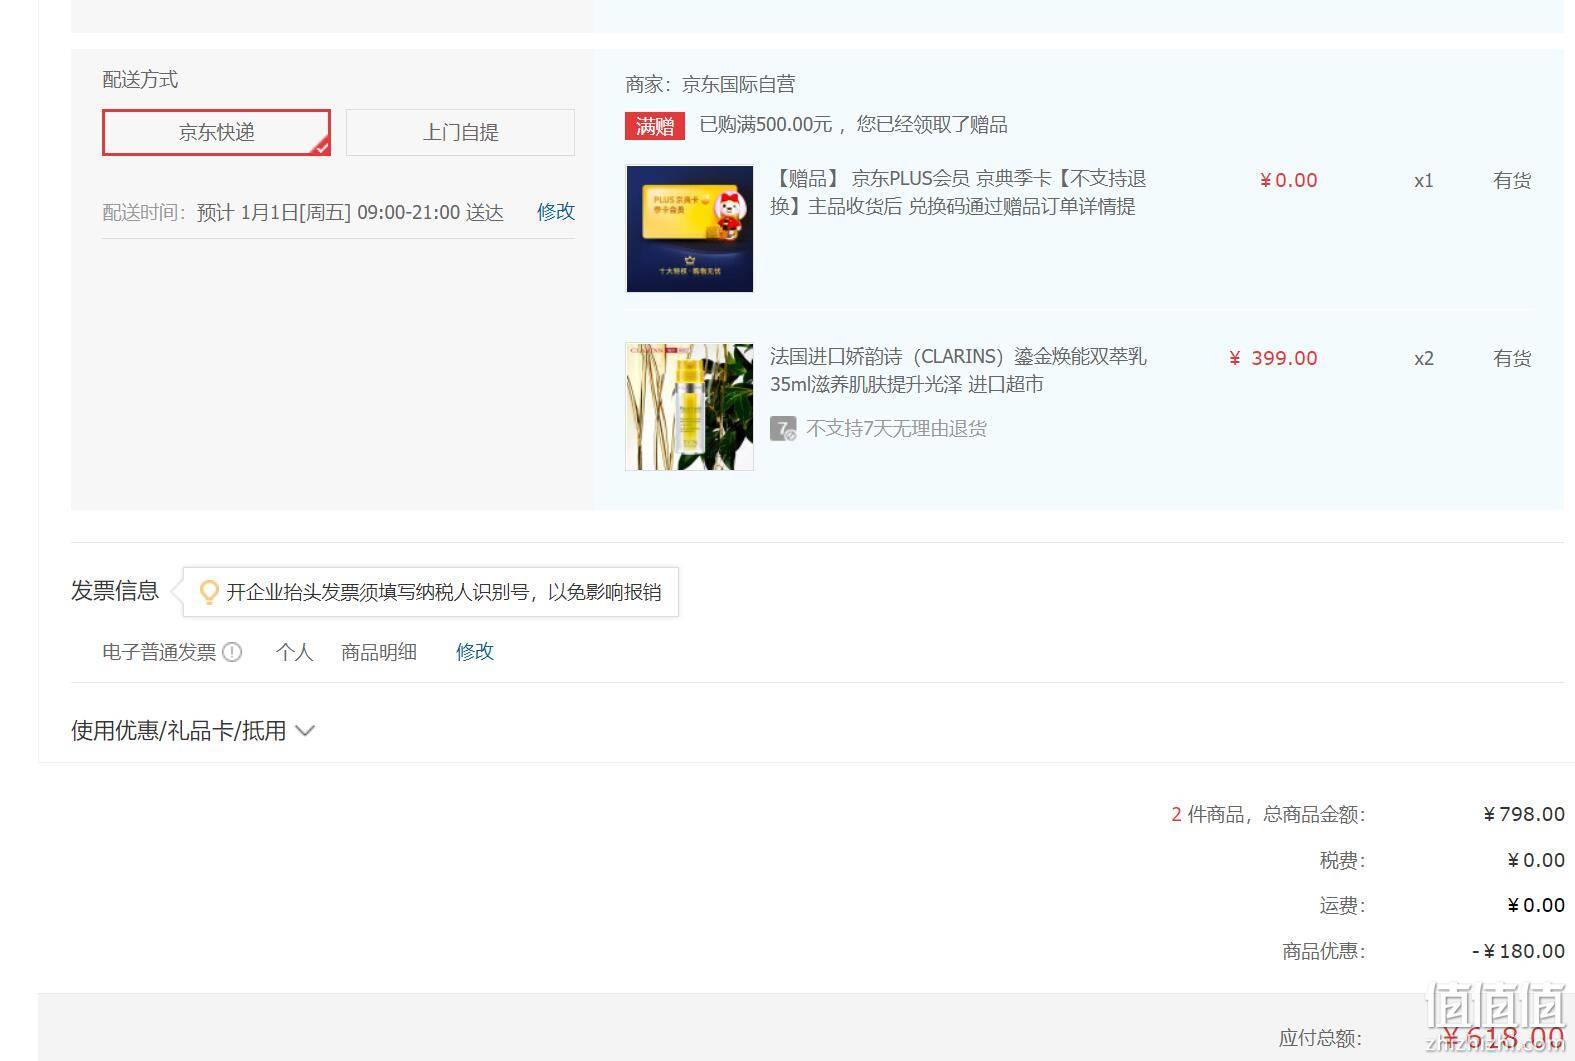
Task: Click the 税费 tax label
Action: [1342, 860]
